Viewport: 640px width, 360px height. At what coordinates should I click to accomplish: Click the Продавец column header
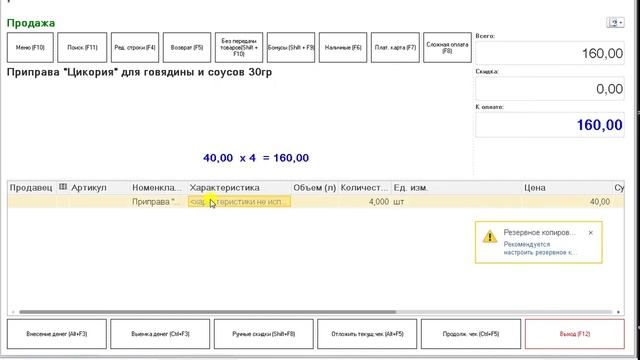31,188
